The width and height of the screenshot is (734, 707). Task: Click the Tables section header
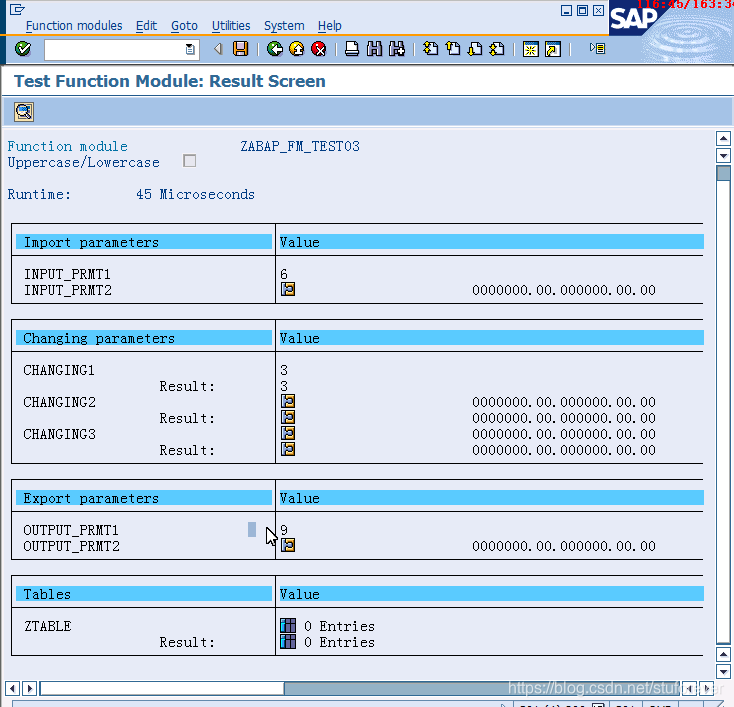click(144, 594)
